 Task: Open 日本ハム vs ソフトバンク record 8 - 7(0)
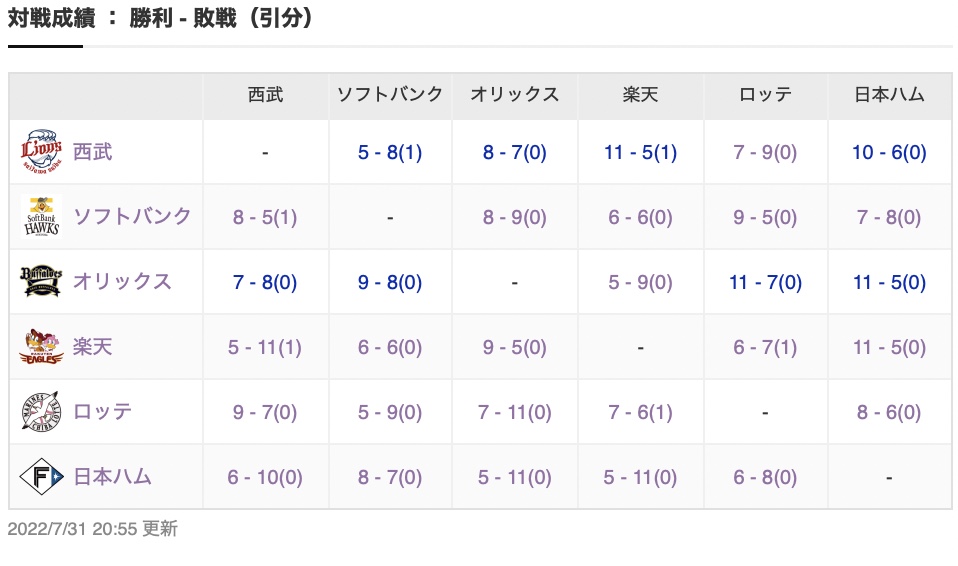[390, 477]
